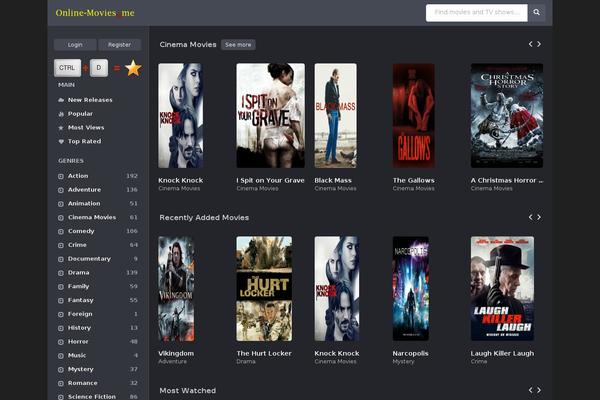Open the Black Mass poster
600x400 pixels.
pyautogui.click(x=336, y=116)
